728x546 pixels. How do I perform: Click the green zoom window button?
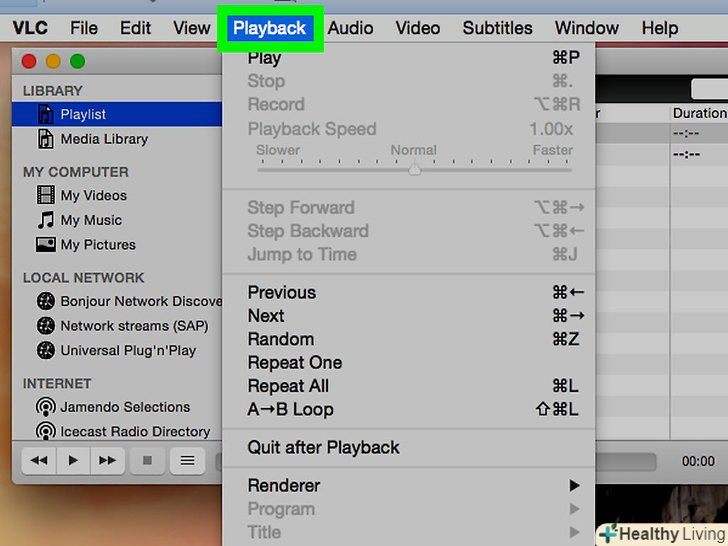coord(78,61)
